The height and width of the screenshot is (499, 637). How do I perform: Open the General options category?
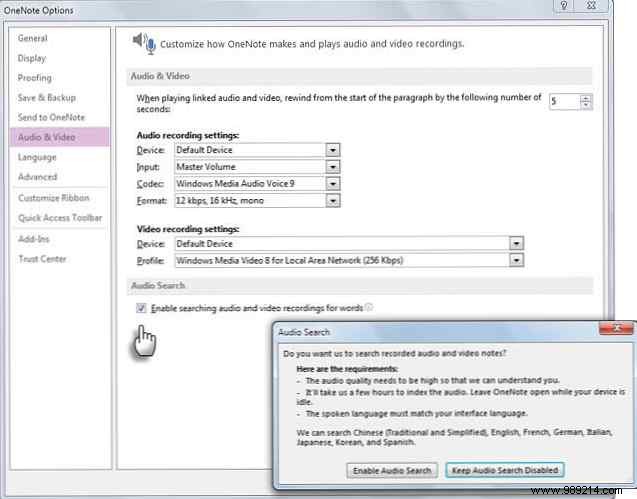coord(32,38)
